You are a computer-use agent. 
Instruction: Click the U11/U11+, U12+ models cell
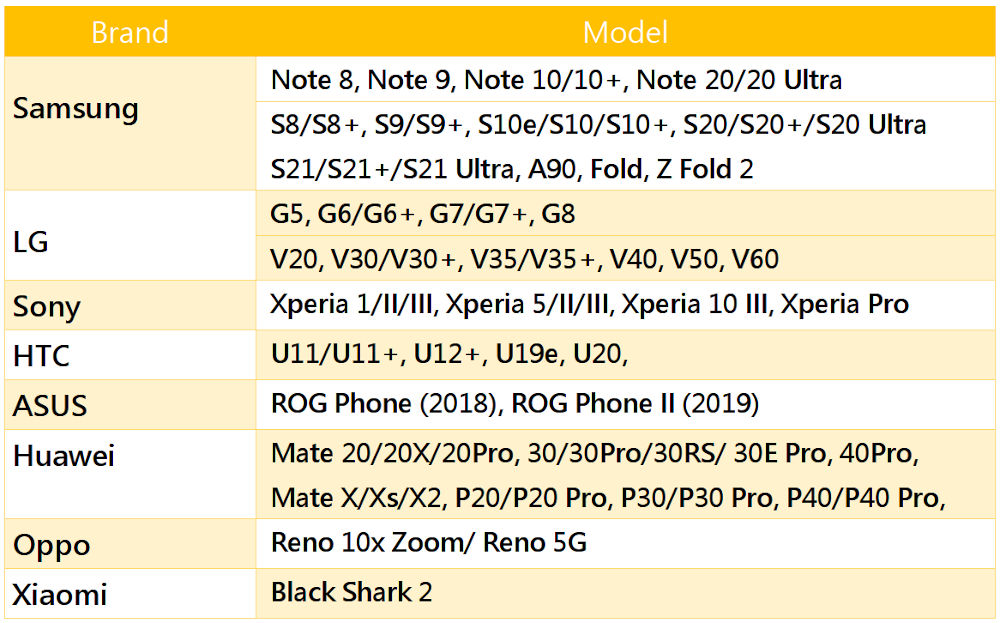(x=626, y=355)
